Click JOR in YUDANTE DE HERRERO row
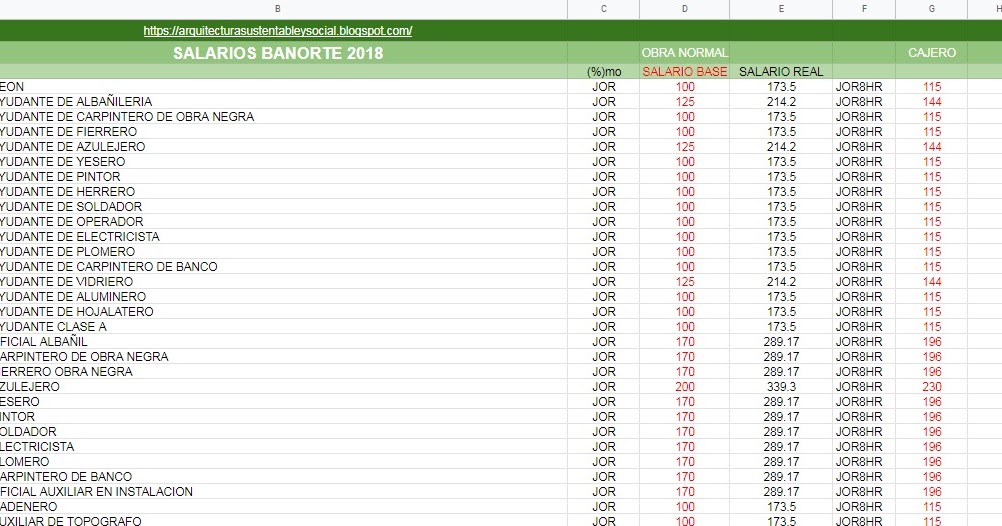The height and width of the screenshot is (526, 1002). coord(603,192)
